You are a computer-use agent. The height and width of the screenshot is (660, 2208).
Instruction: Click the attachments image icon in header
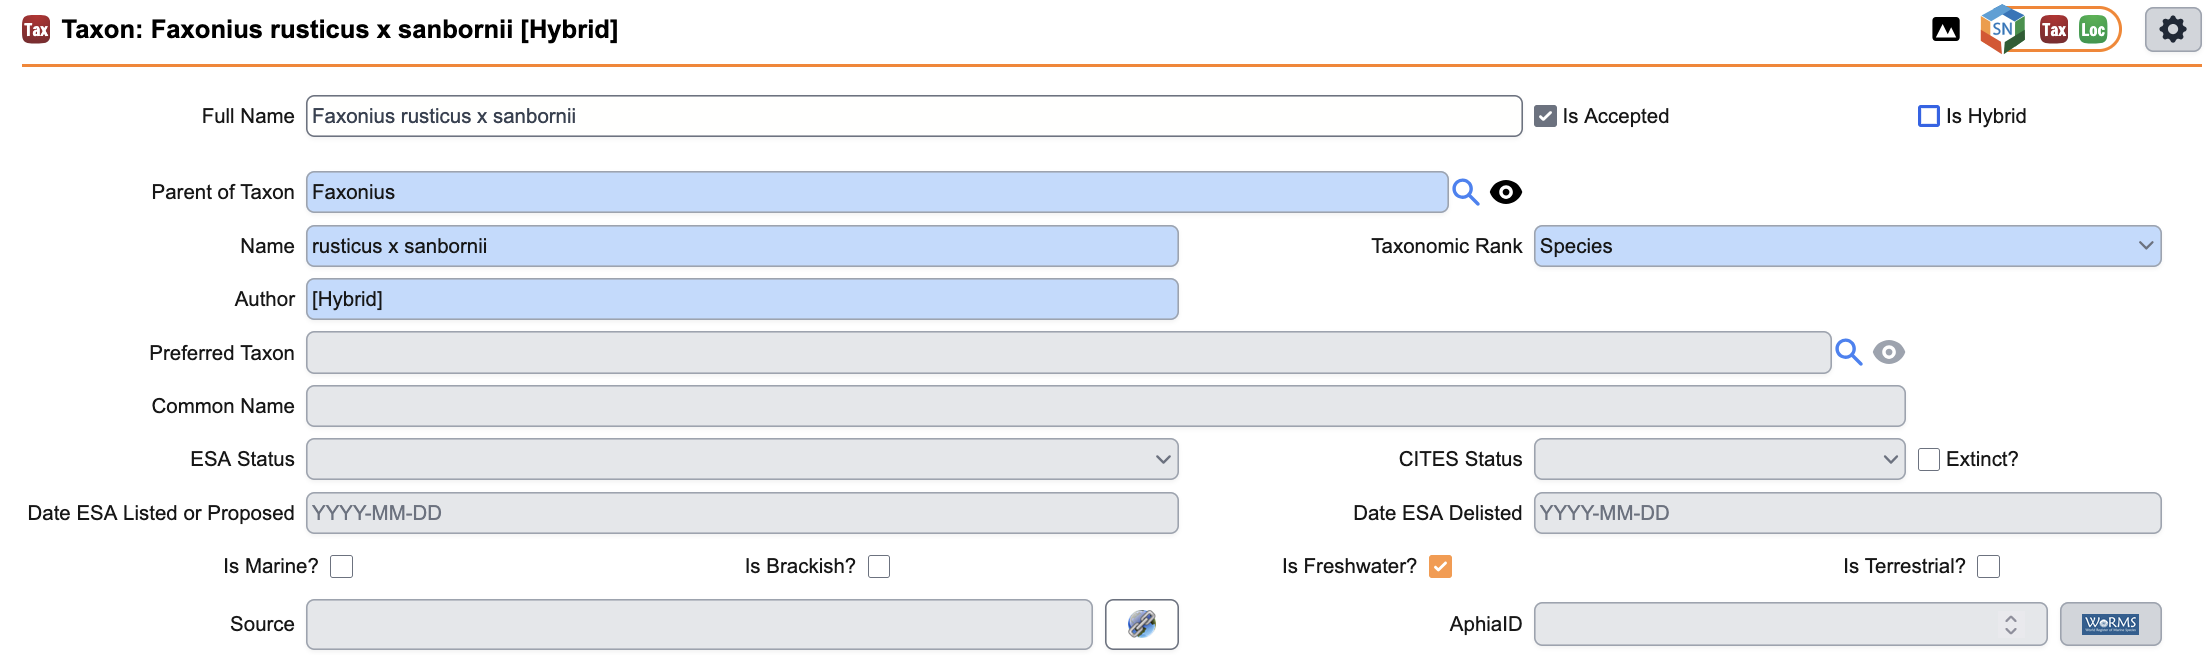(1945, 30)
